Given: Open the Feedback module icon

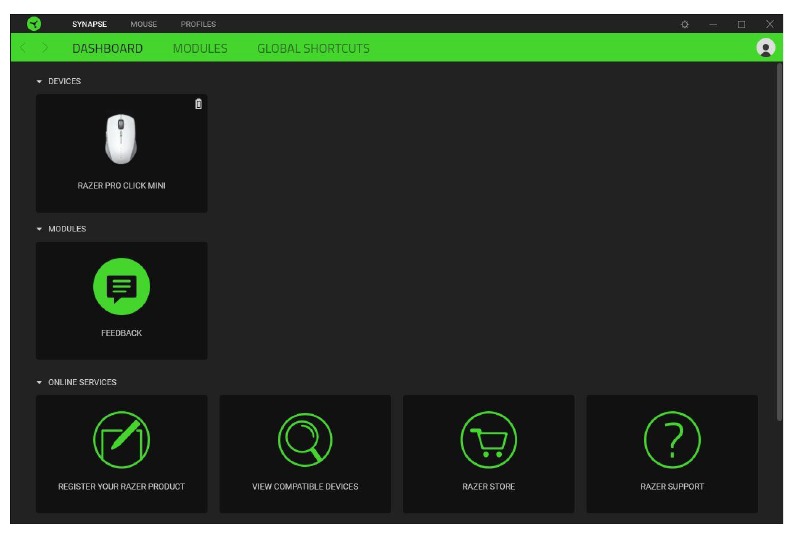Looking at the screenshot, I should pos(121,286).
